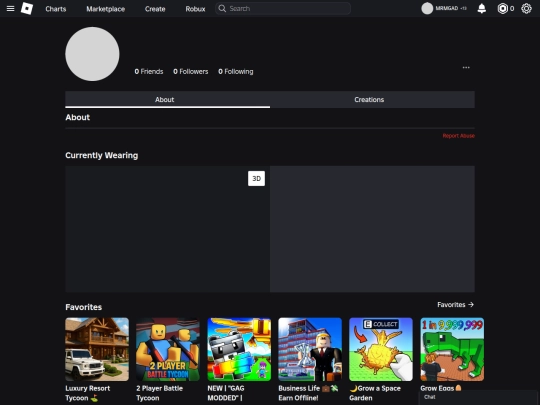Open the hamburger navigation menu
Screen dimensions: 540x405
10,9
